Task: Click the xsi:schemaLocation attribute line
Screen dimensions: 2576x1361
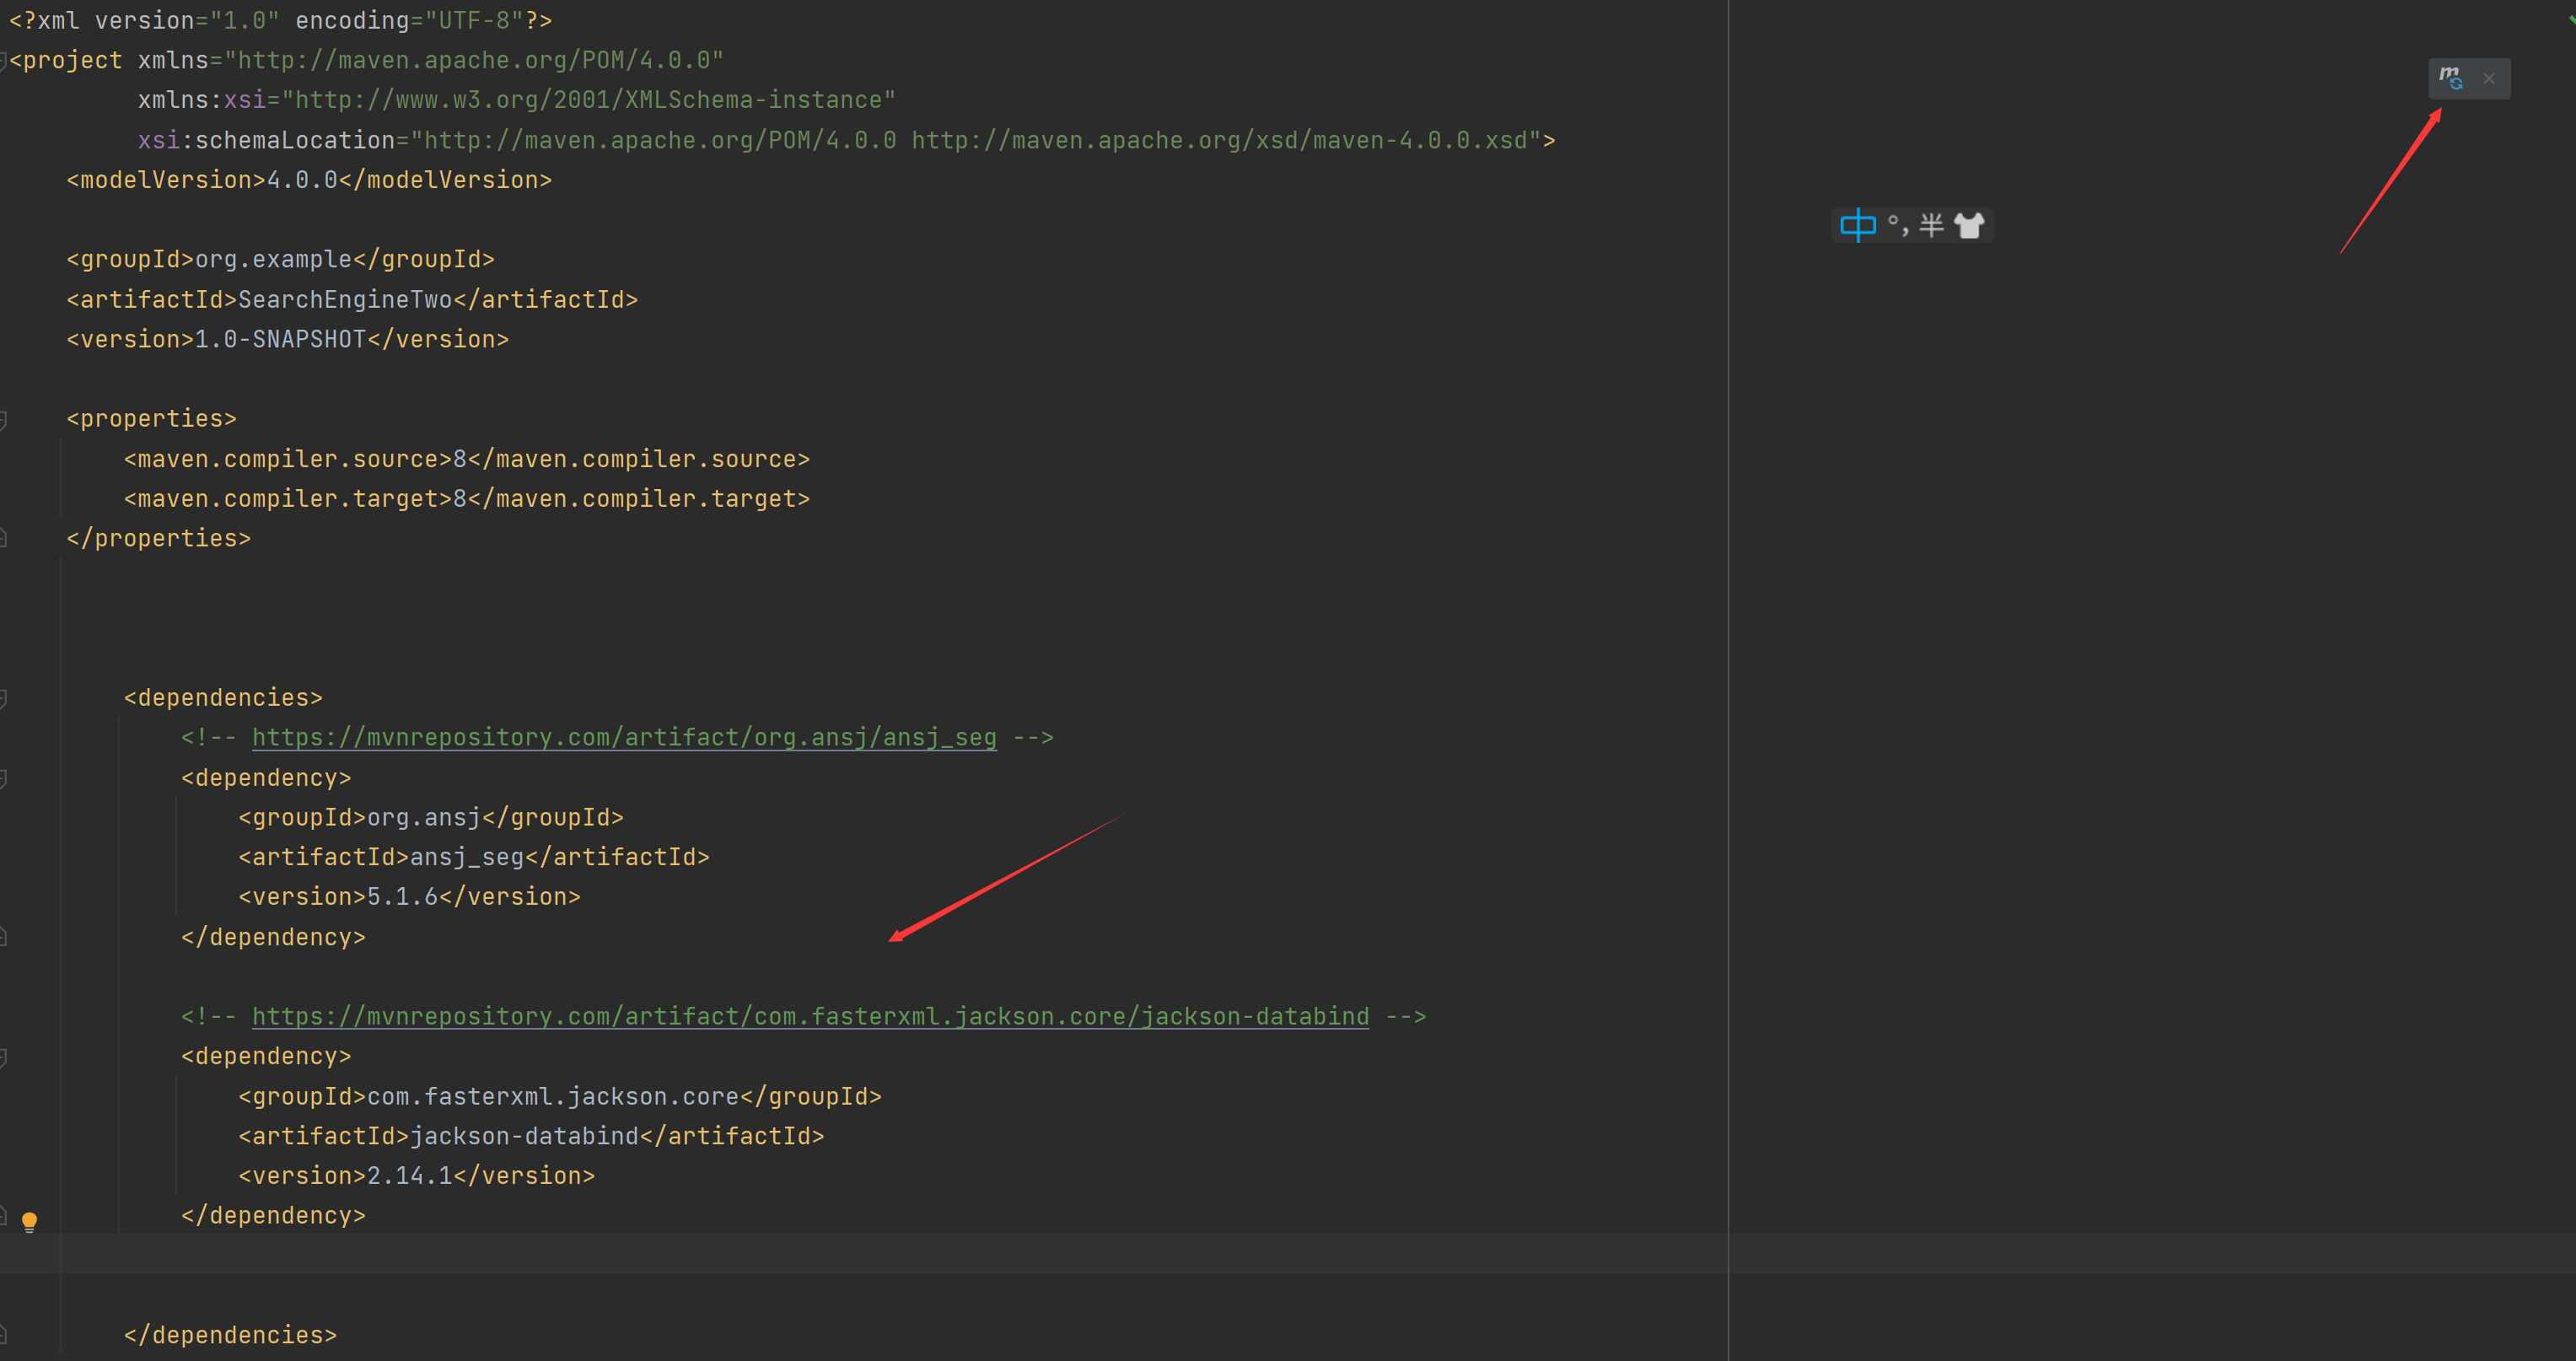Action: click(x=846, y=140)
